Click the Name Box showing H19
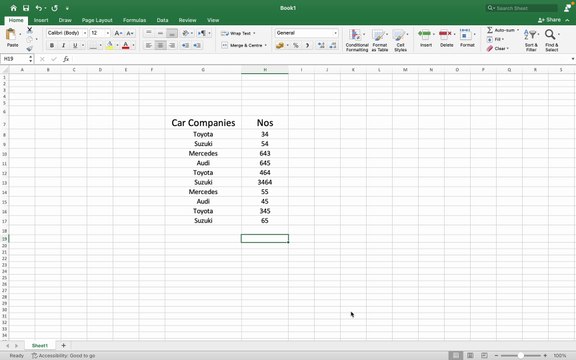The image size is (576, 360). [x=15, y=59]
